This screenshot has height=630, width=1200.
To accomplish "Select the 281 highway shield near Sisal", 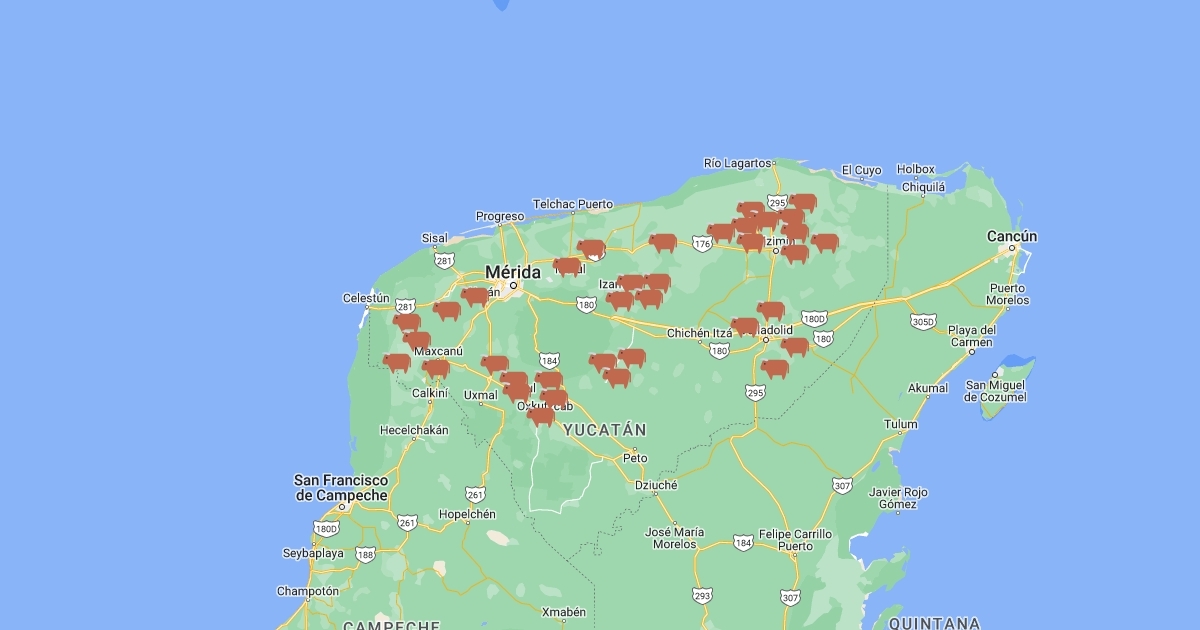I will 445,260.
